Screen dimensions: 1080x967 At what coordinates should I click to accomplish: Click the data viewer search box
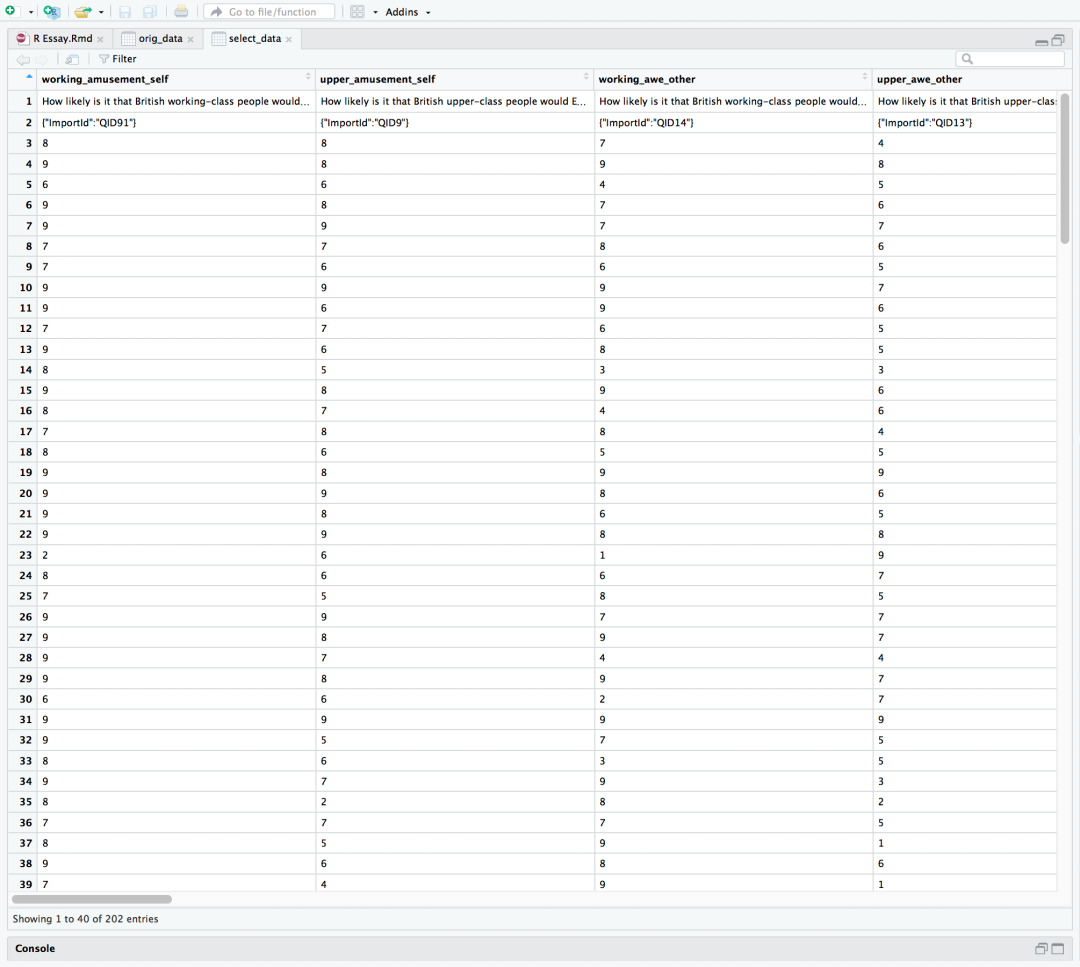point(1010,59)
